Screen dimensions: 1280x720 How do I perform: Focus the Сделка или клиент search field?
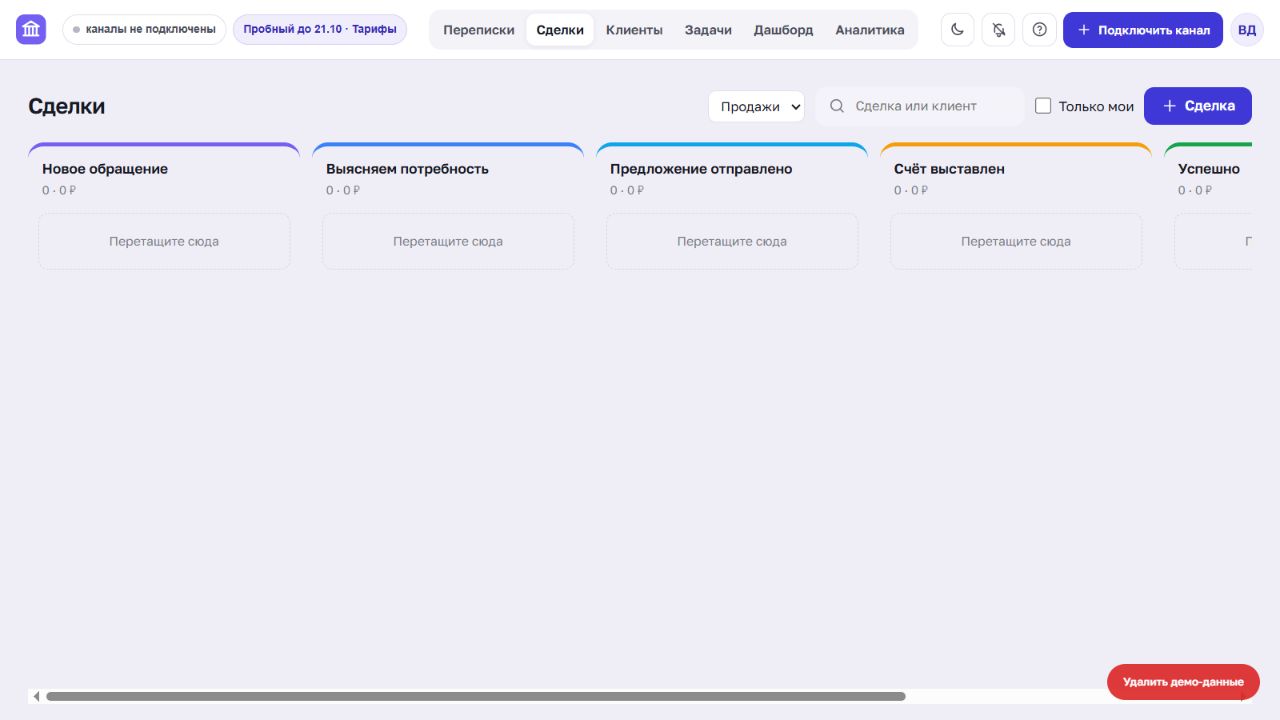point(920,106)
